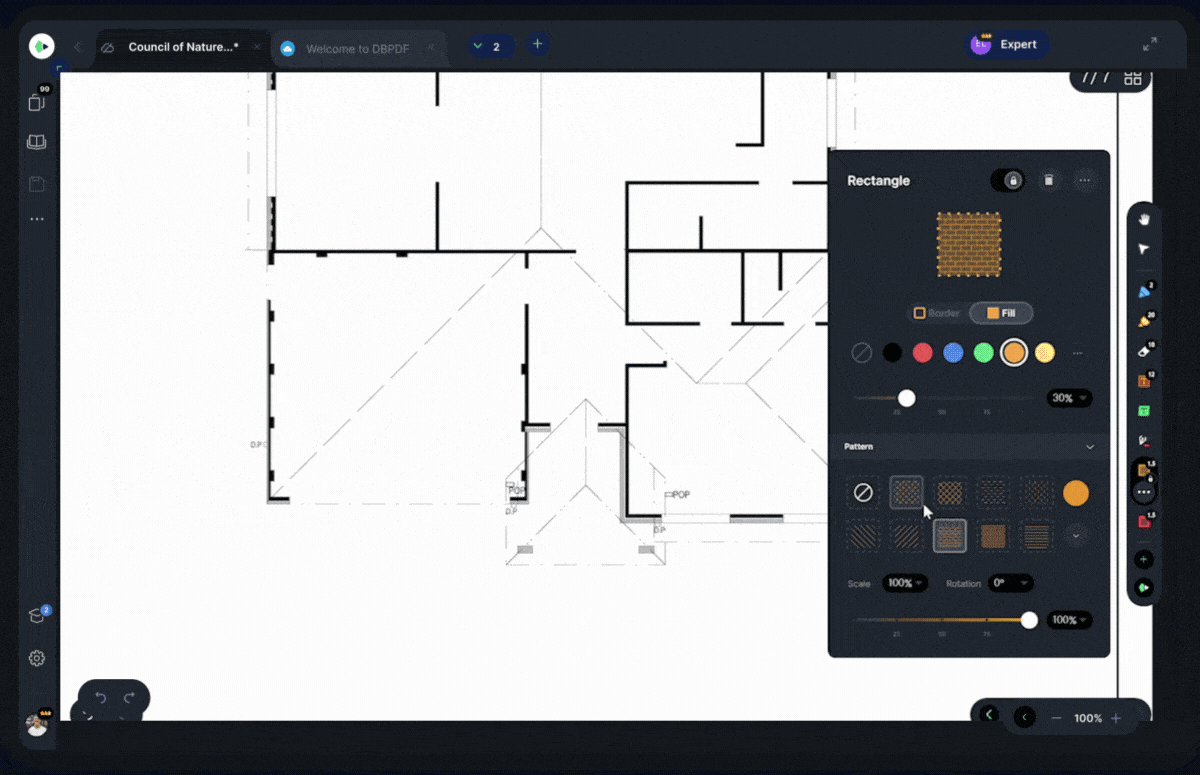
Task: Select the Fill styling mode
Action: pos(1001,313)
